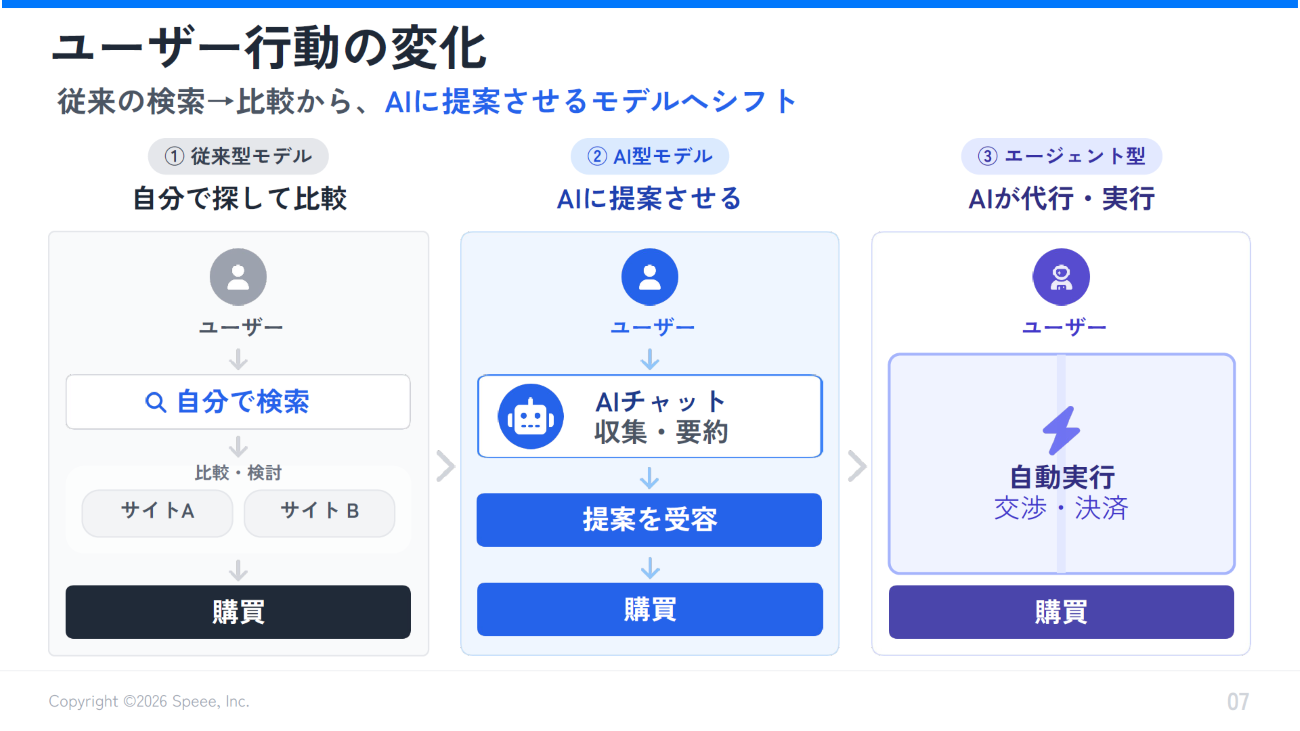Click the purple robot agent avatar
The width and height of the screenshot is (1300, 731).
1061,277
